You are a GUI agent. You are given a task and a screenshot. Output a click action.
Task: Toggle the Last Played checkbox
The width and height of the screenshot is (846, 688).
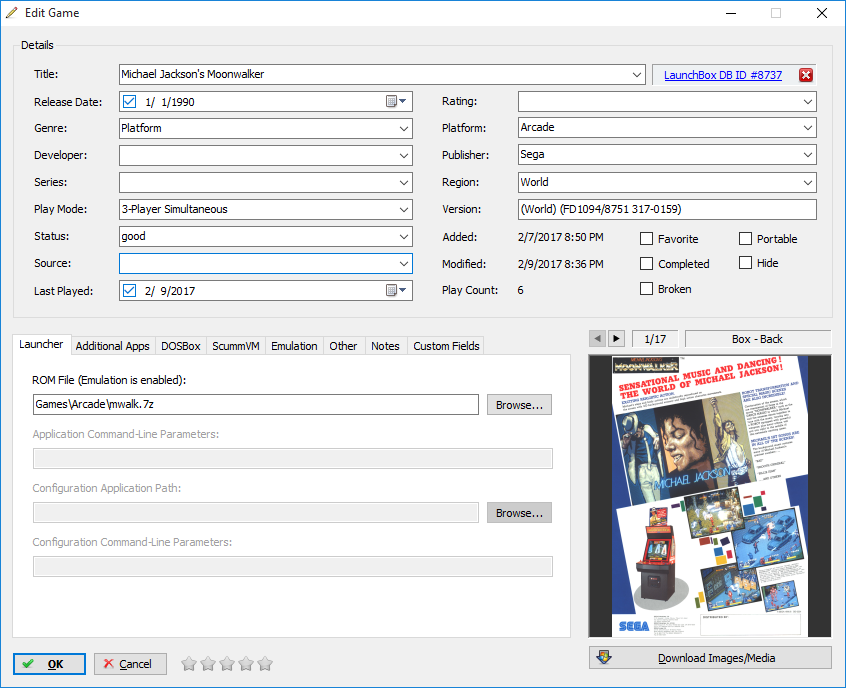[x=129, y=290]
